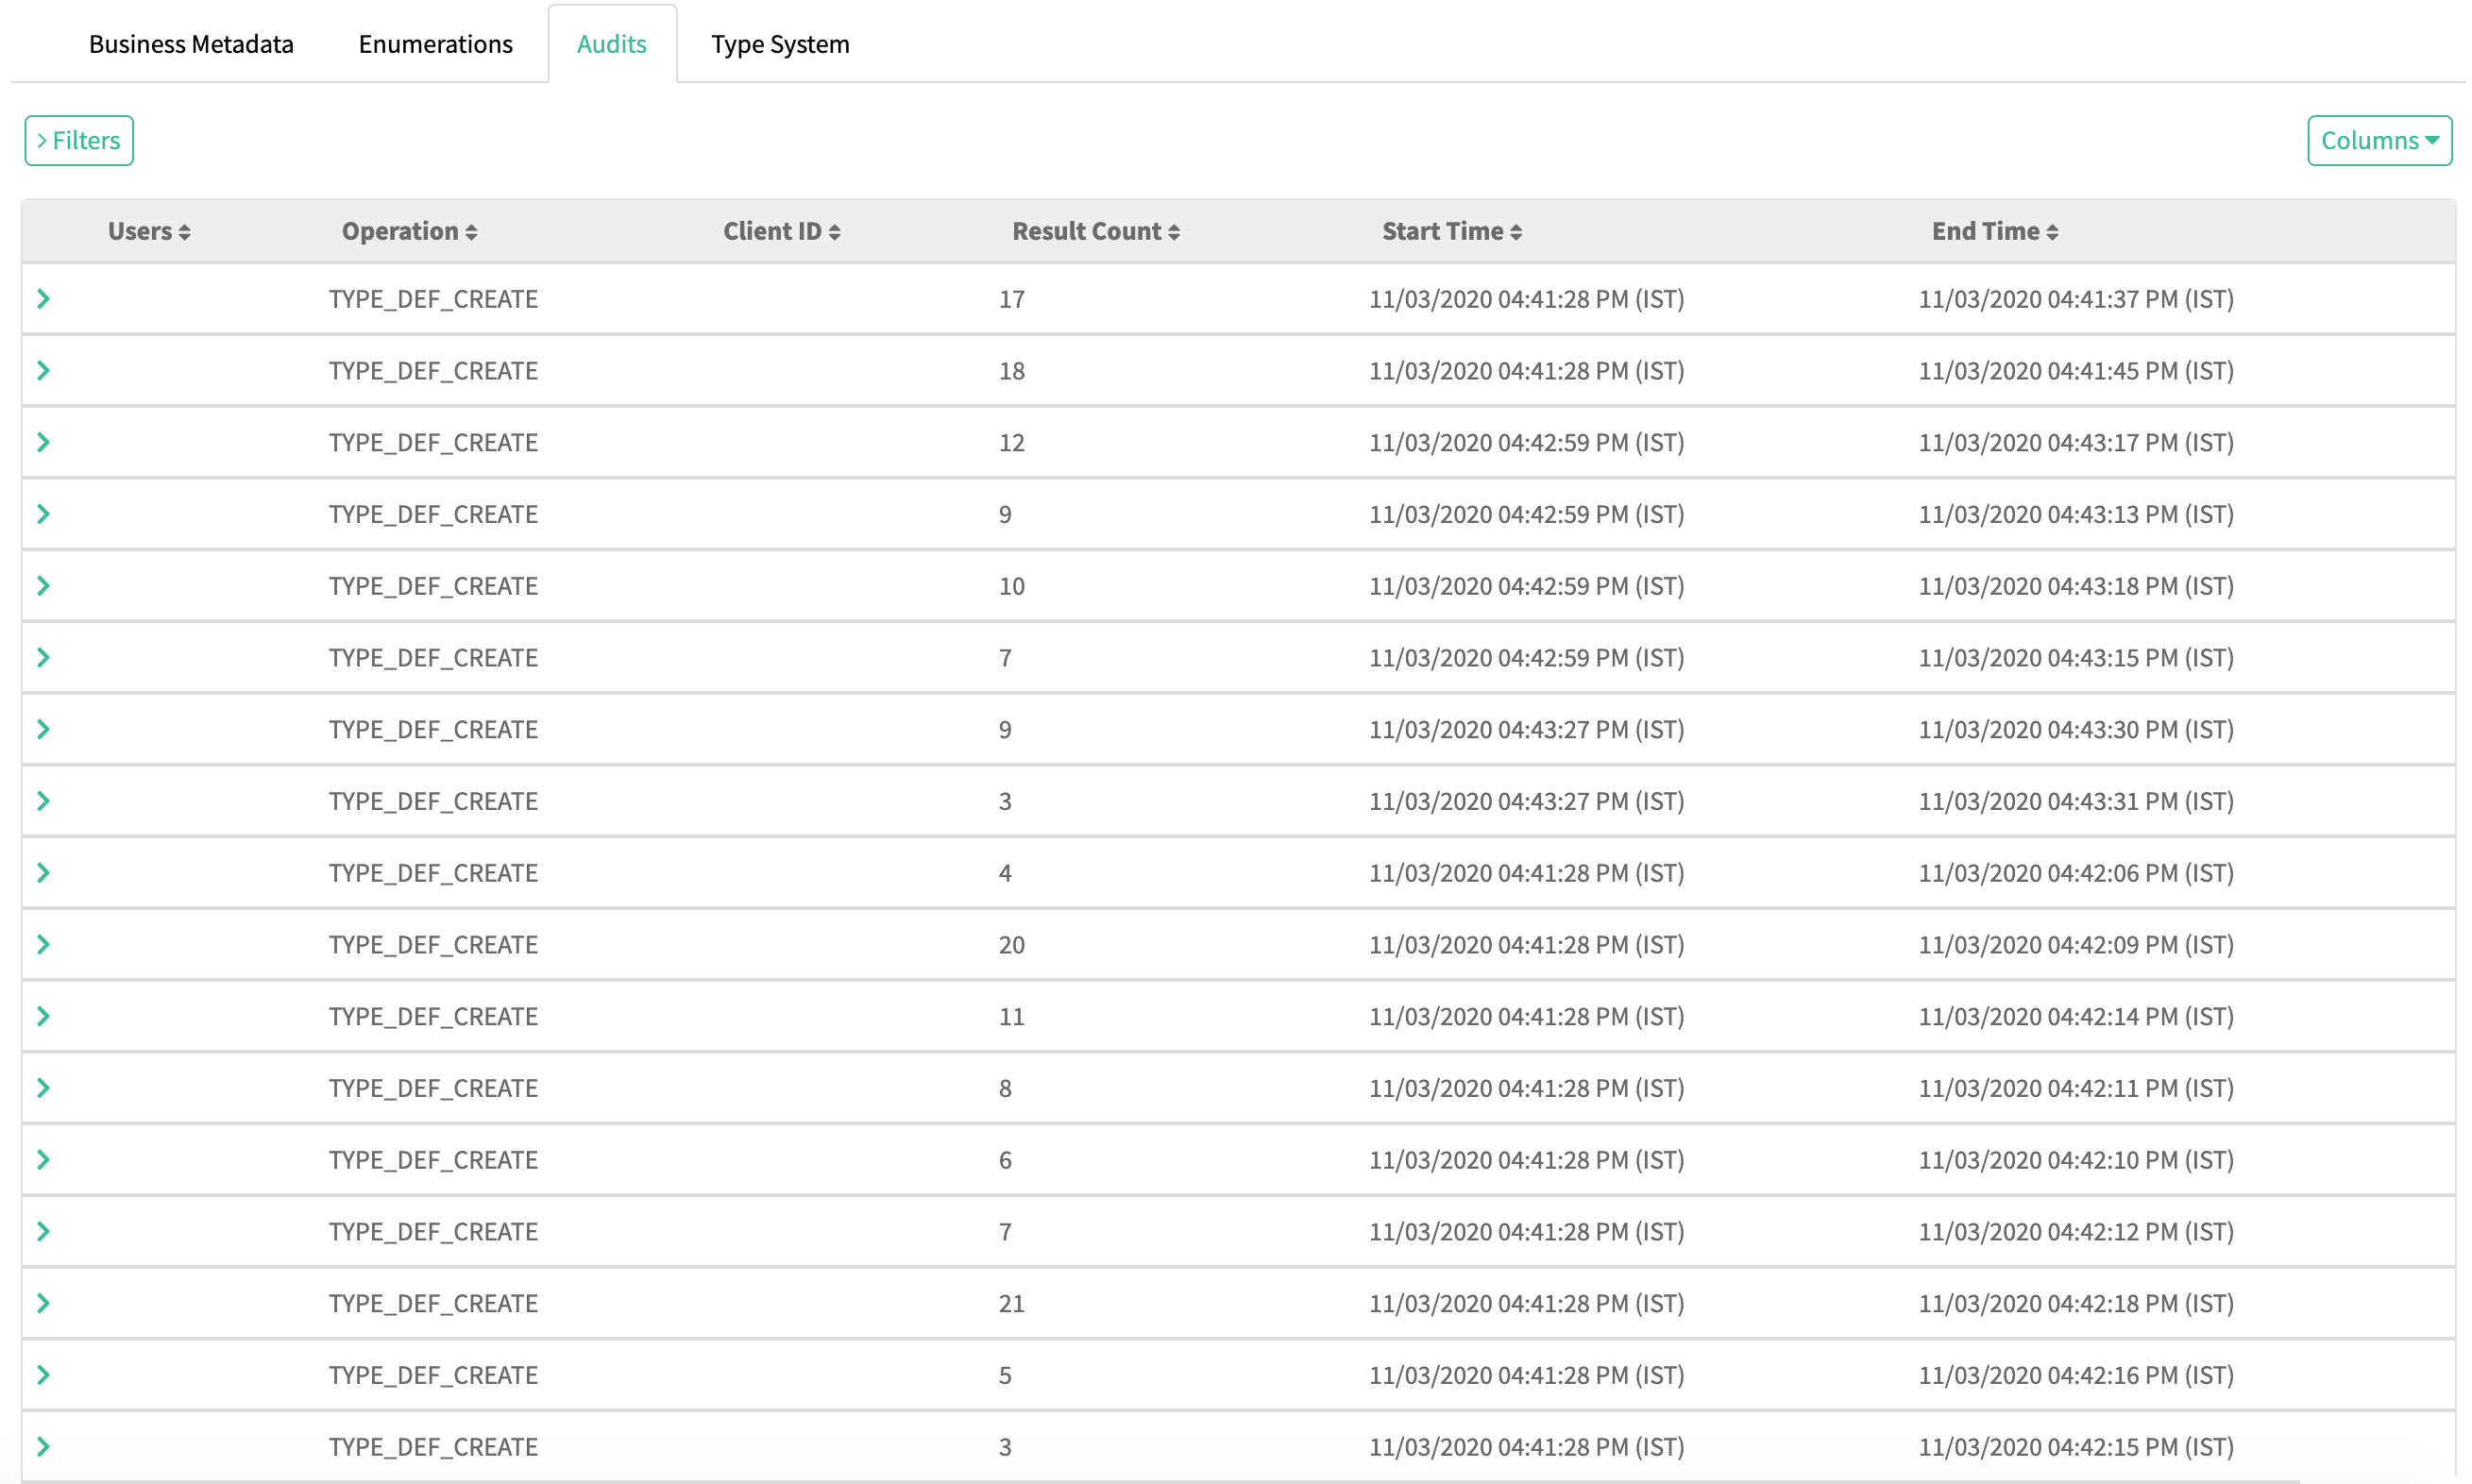Expand the Filters panel

click(79, 140)
